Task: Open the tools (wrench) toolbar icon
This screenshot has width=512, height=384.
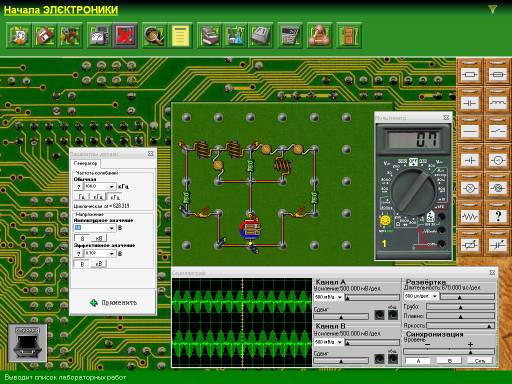Action: [x=70, y=35]
